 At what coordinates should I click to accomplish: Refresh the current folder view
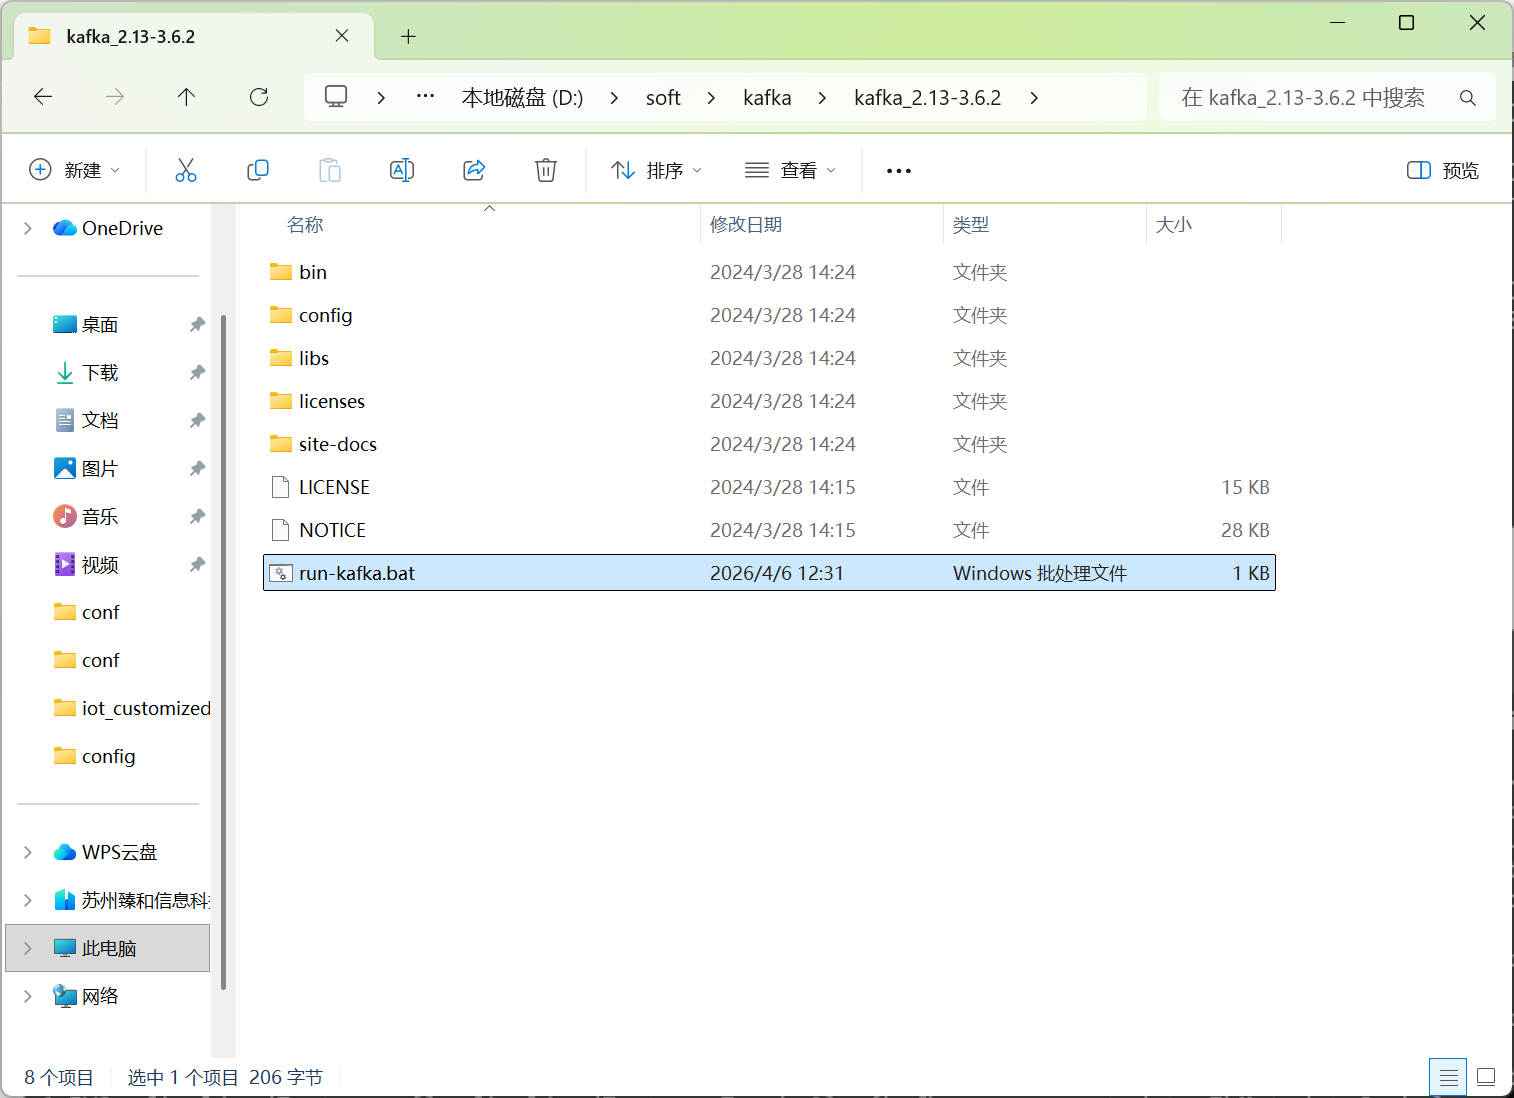(x=259, y=97)
